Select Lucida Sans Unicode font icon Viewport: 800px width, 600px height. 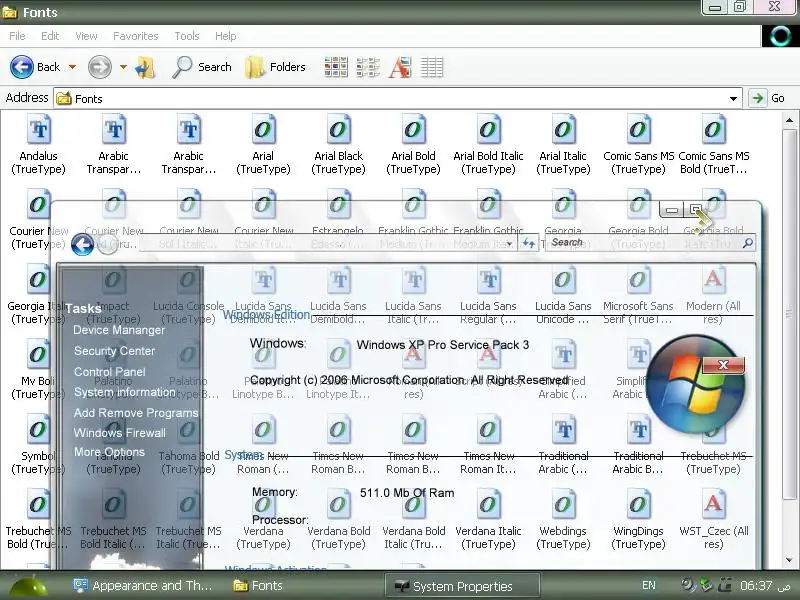[x=563, y=280]
